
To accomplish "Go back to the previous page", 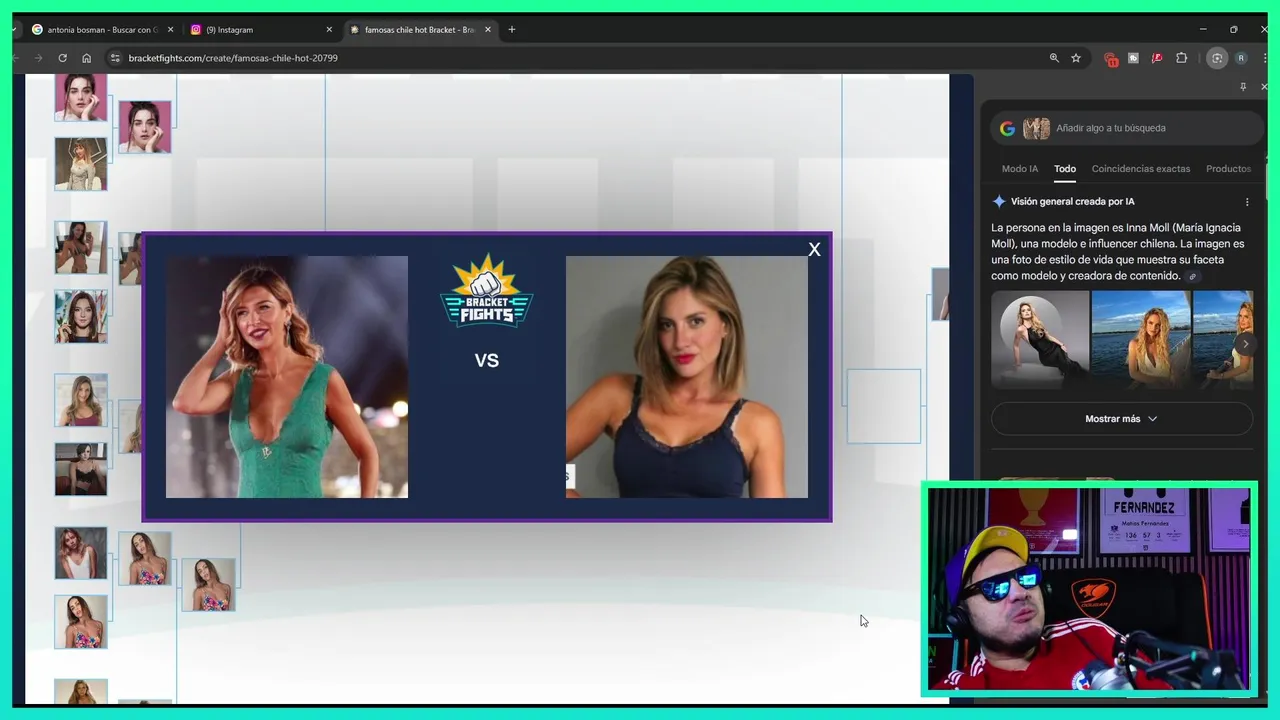I will pyautogui.click(x=14, y=58).
